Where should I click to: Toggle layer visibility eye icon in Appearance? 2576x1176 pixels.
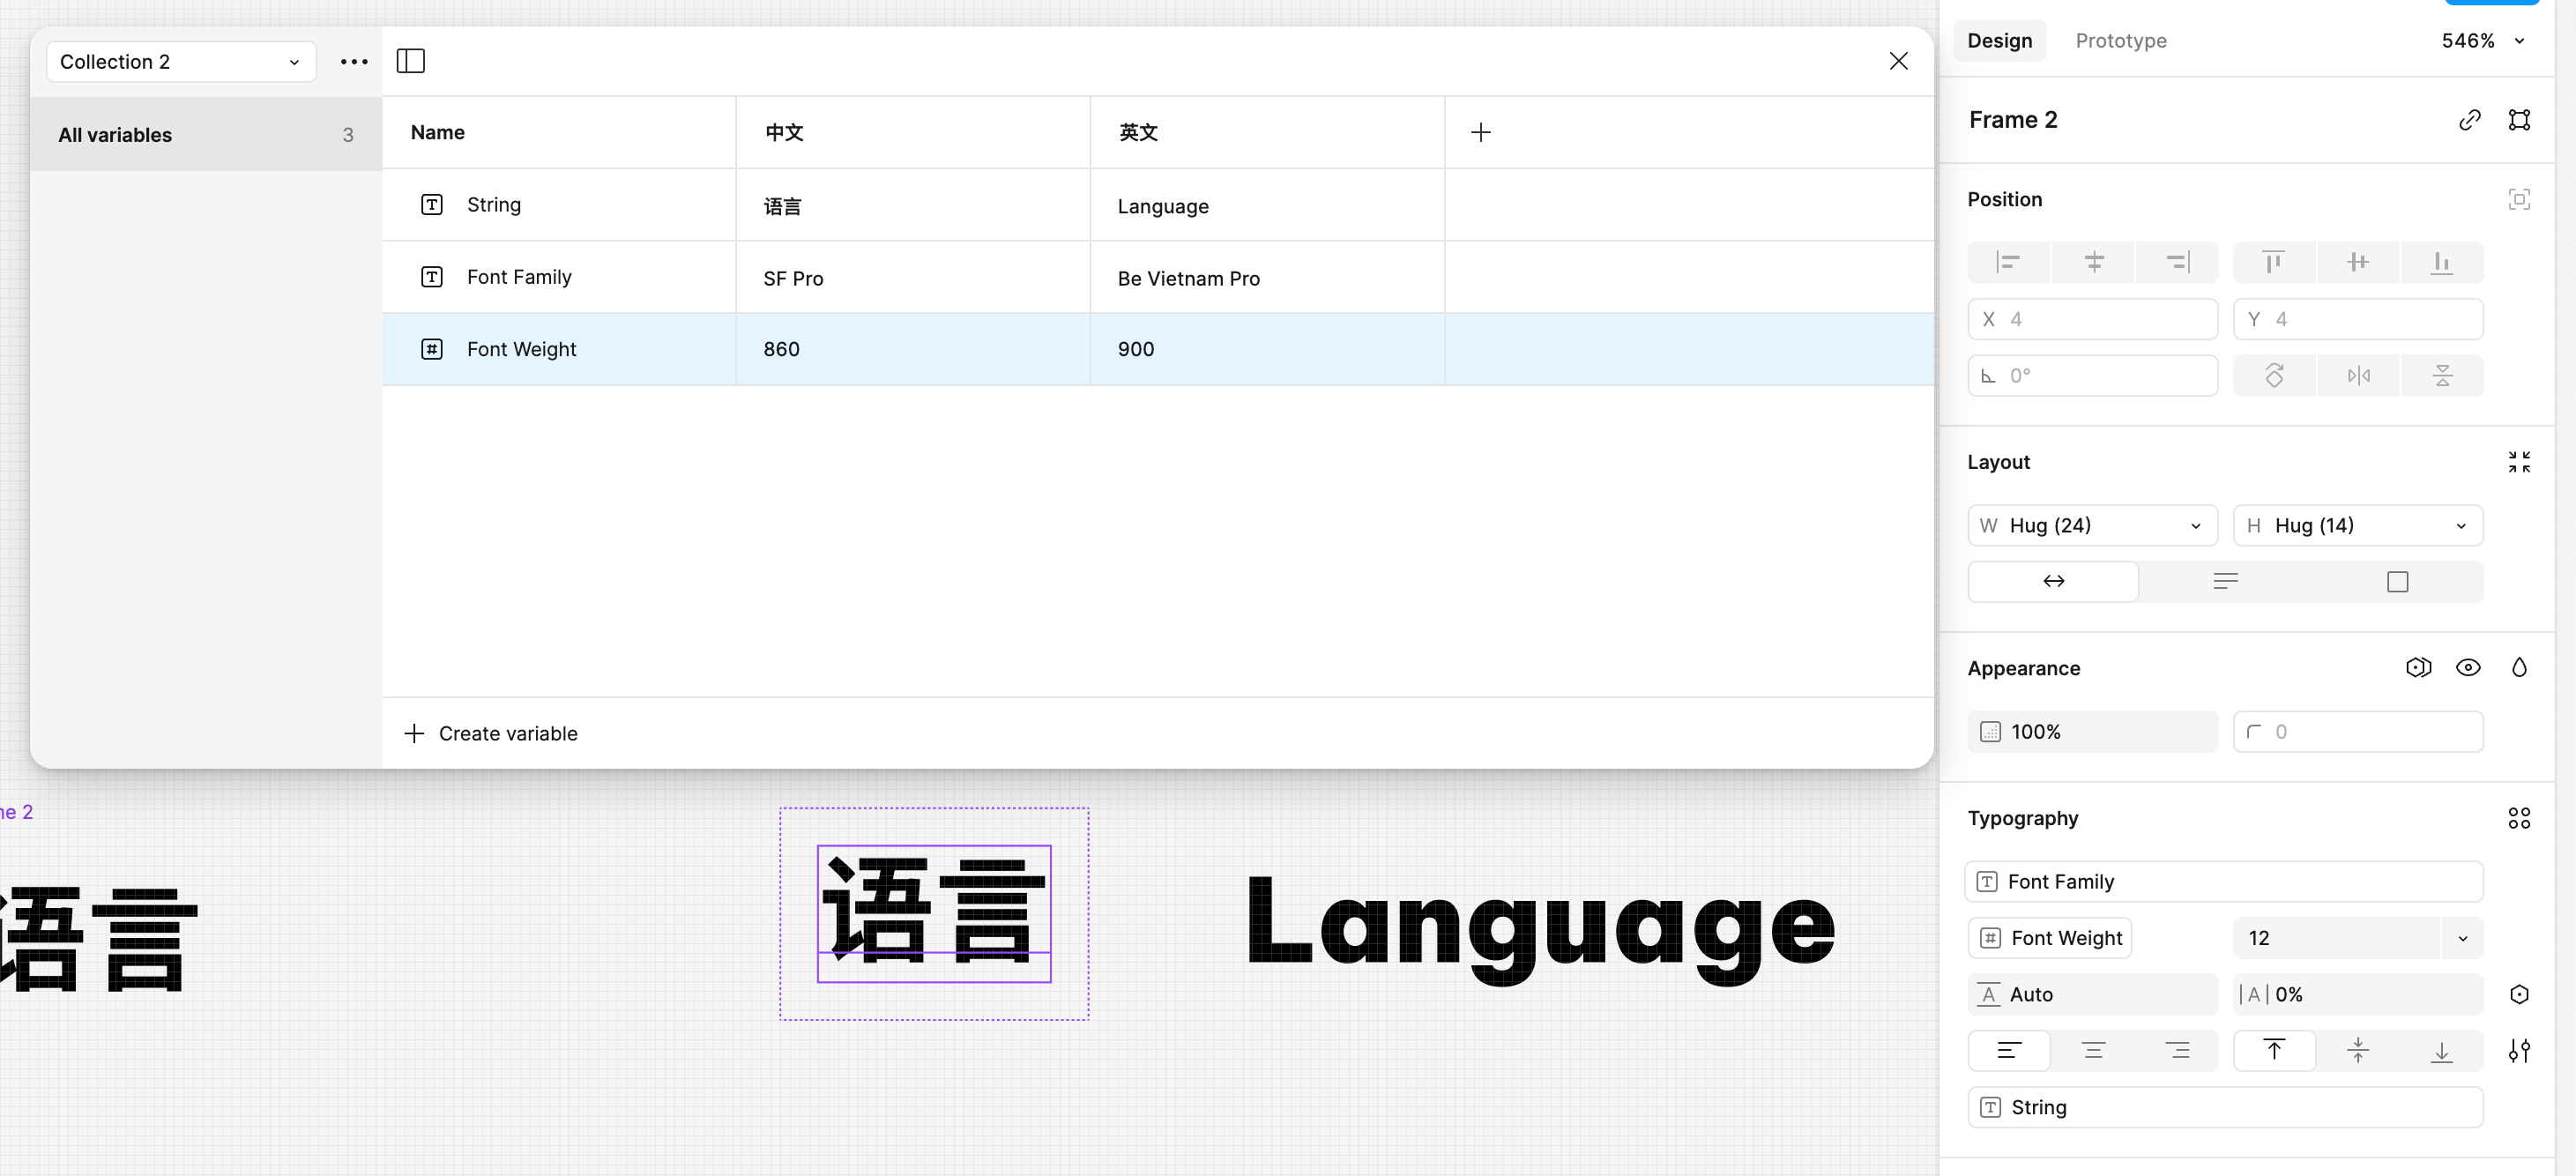point(2468,668)
